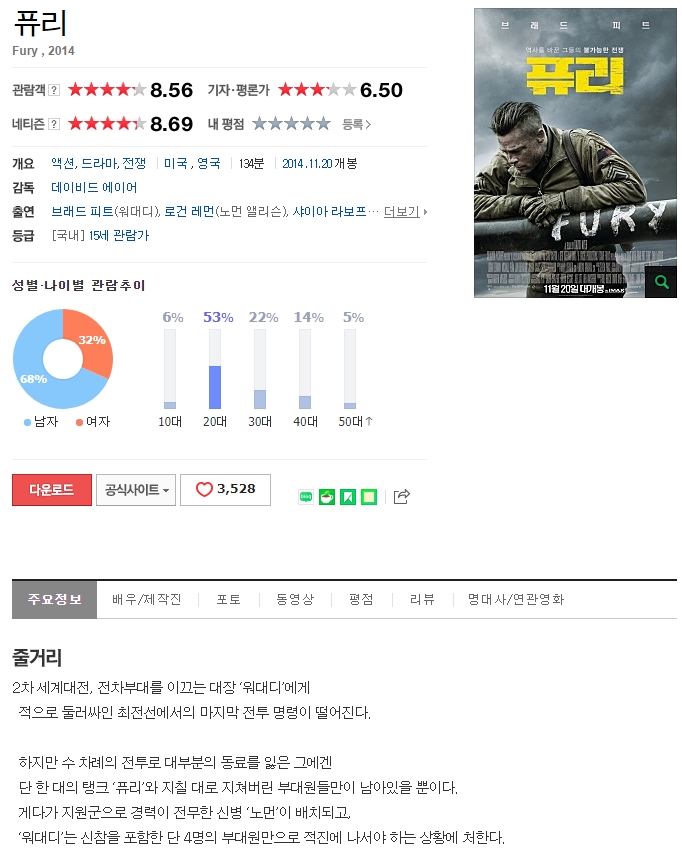
Task: Like the movie with heart button
Action: pyautogui.click(x=225, y=490)
